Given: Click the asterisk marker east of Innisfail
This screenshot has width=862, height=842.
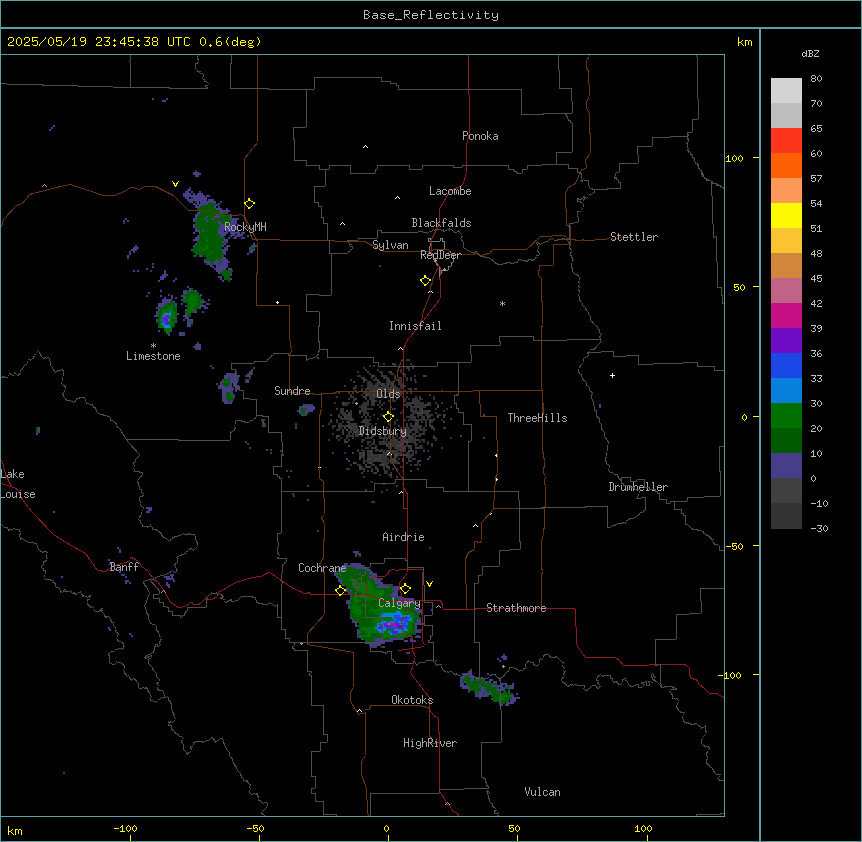Looking at the screenshot, I should click(x=502, y=303).
